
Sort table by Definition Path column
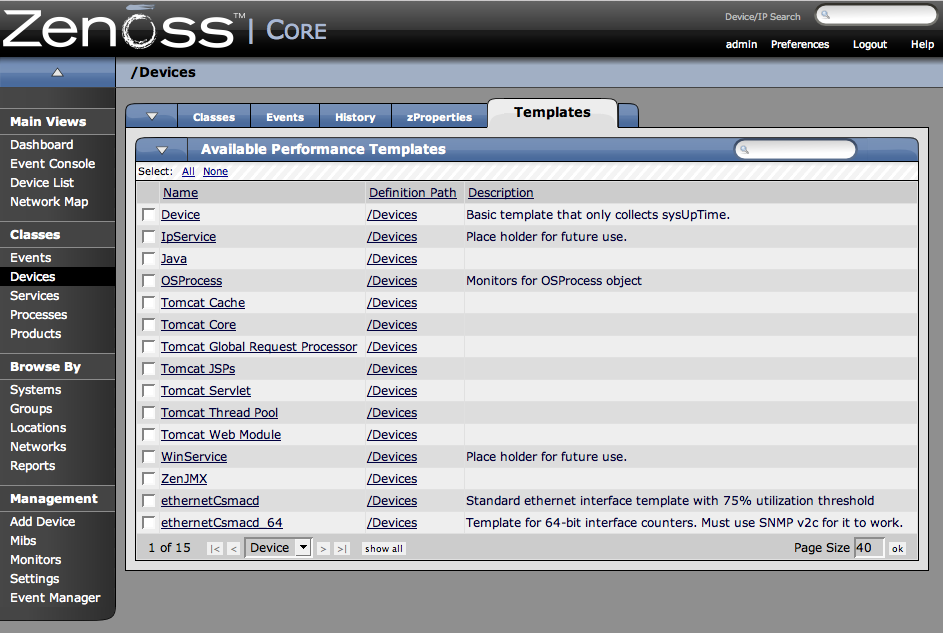tap(413, 193)
